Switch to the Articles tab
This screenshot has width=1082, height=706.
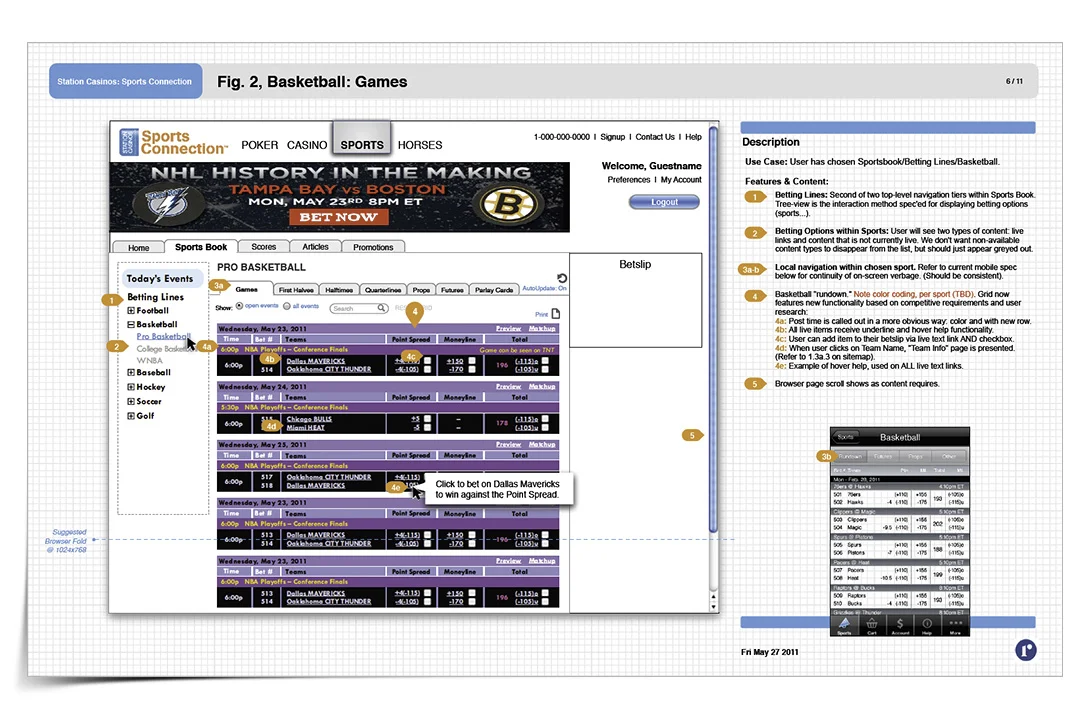(x=315, y=246)
